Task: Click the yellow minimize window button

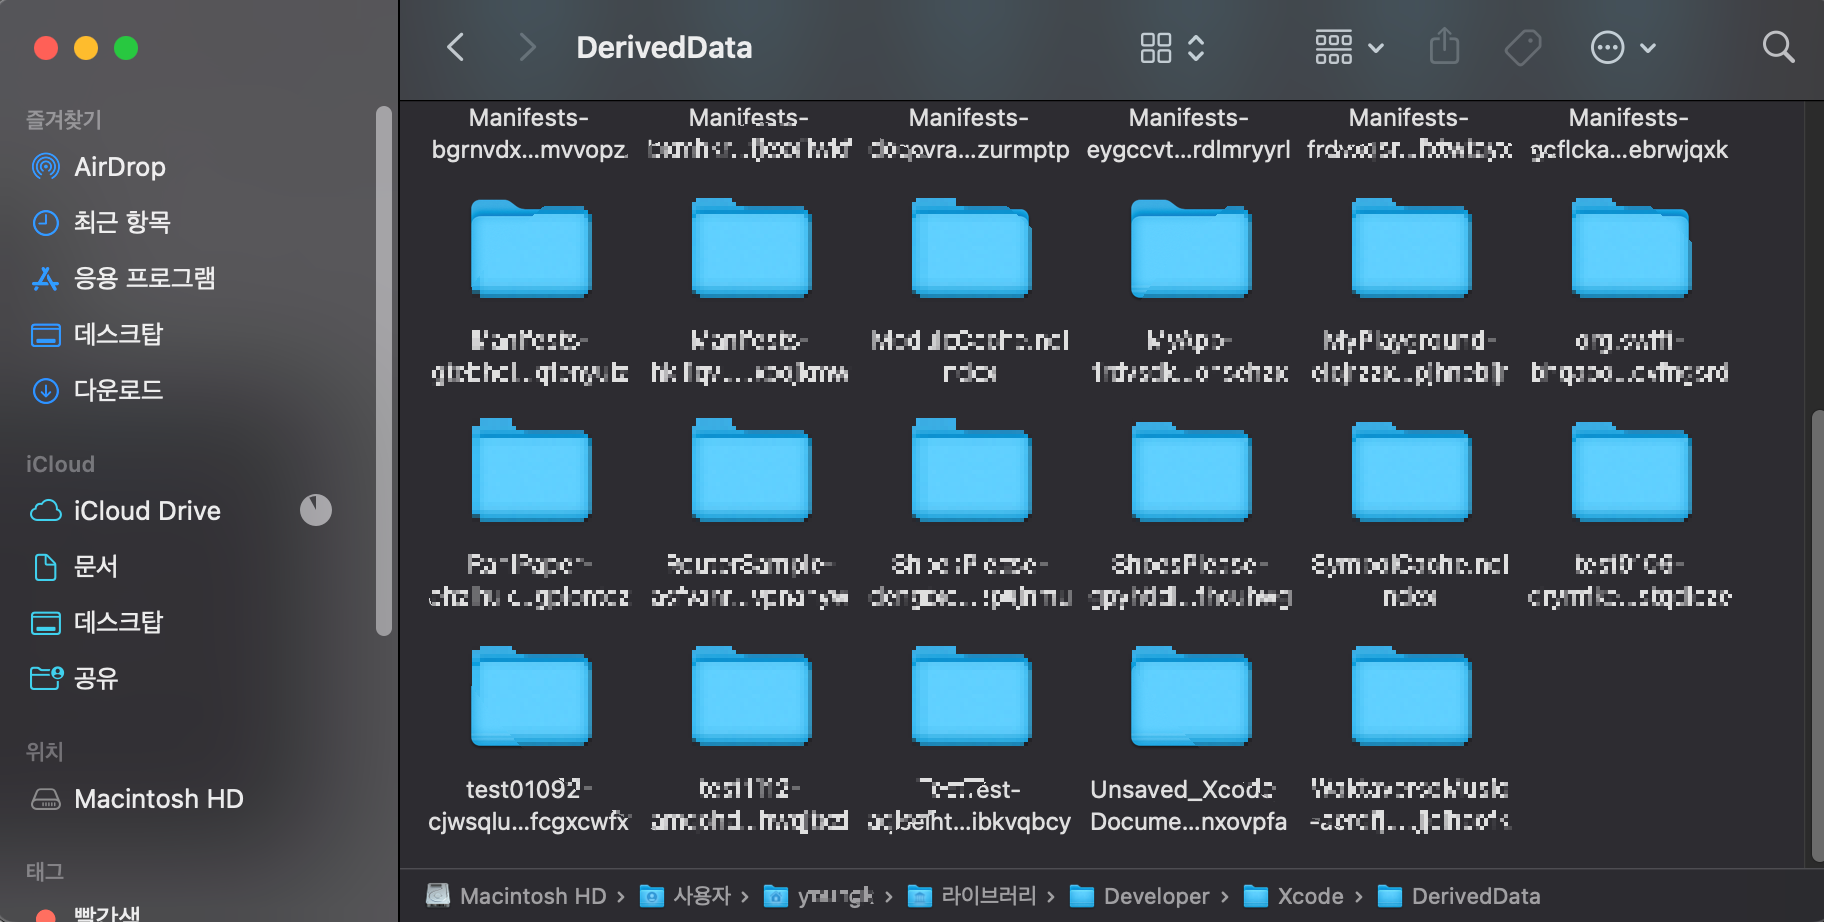Action: coord(86,48)
